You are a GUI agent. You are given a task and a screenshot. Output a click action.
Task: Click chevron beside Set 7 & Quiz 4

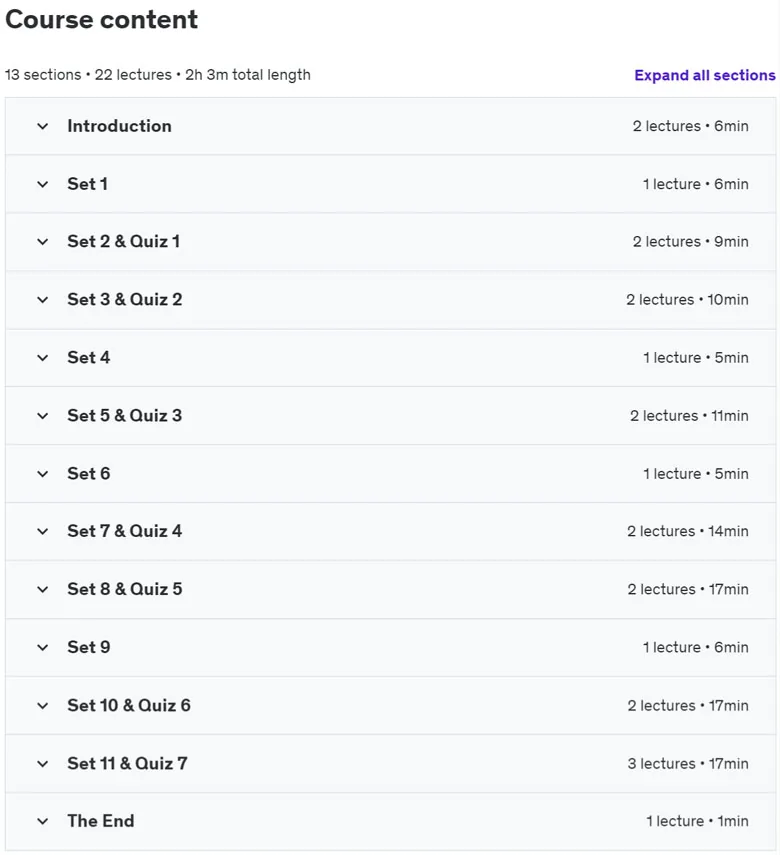tap(43, 532)
